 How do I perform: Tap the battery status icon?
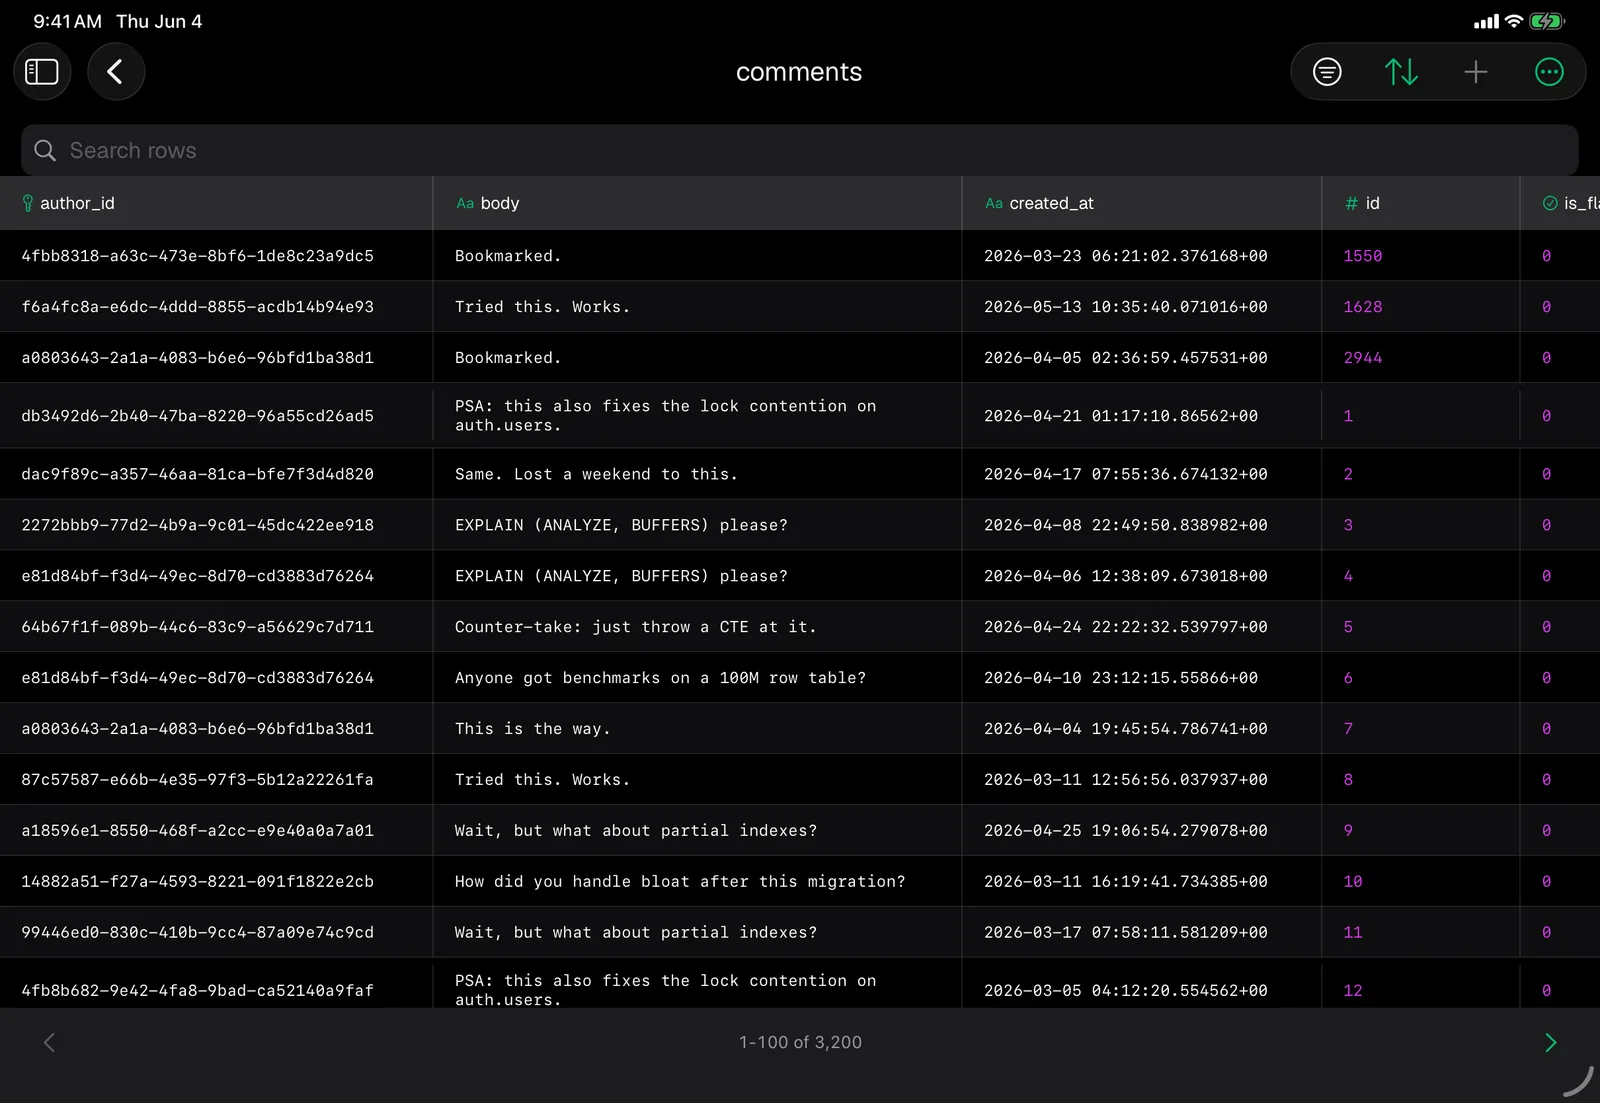tap(1546, 21)
